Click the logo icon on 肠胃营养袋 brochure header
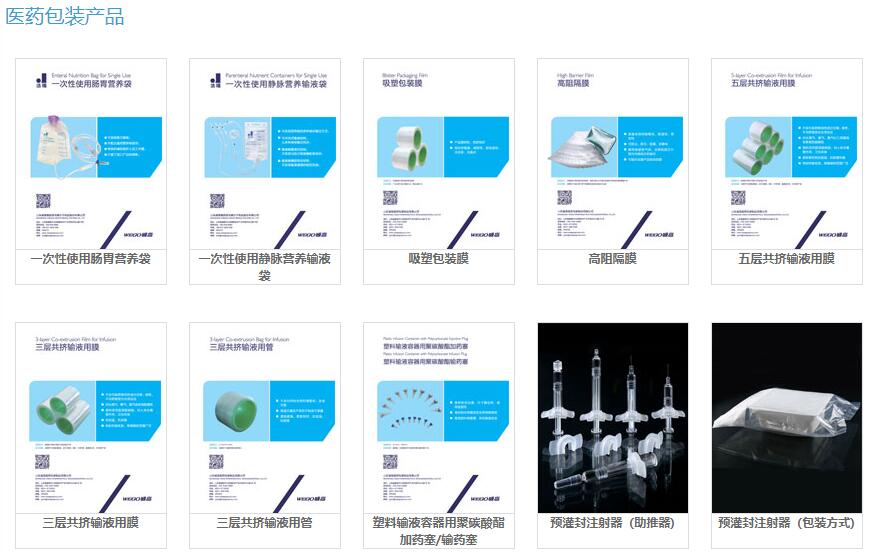 [42, 81]
